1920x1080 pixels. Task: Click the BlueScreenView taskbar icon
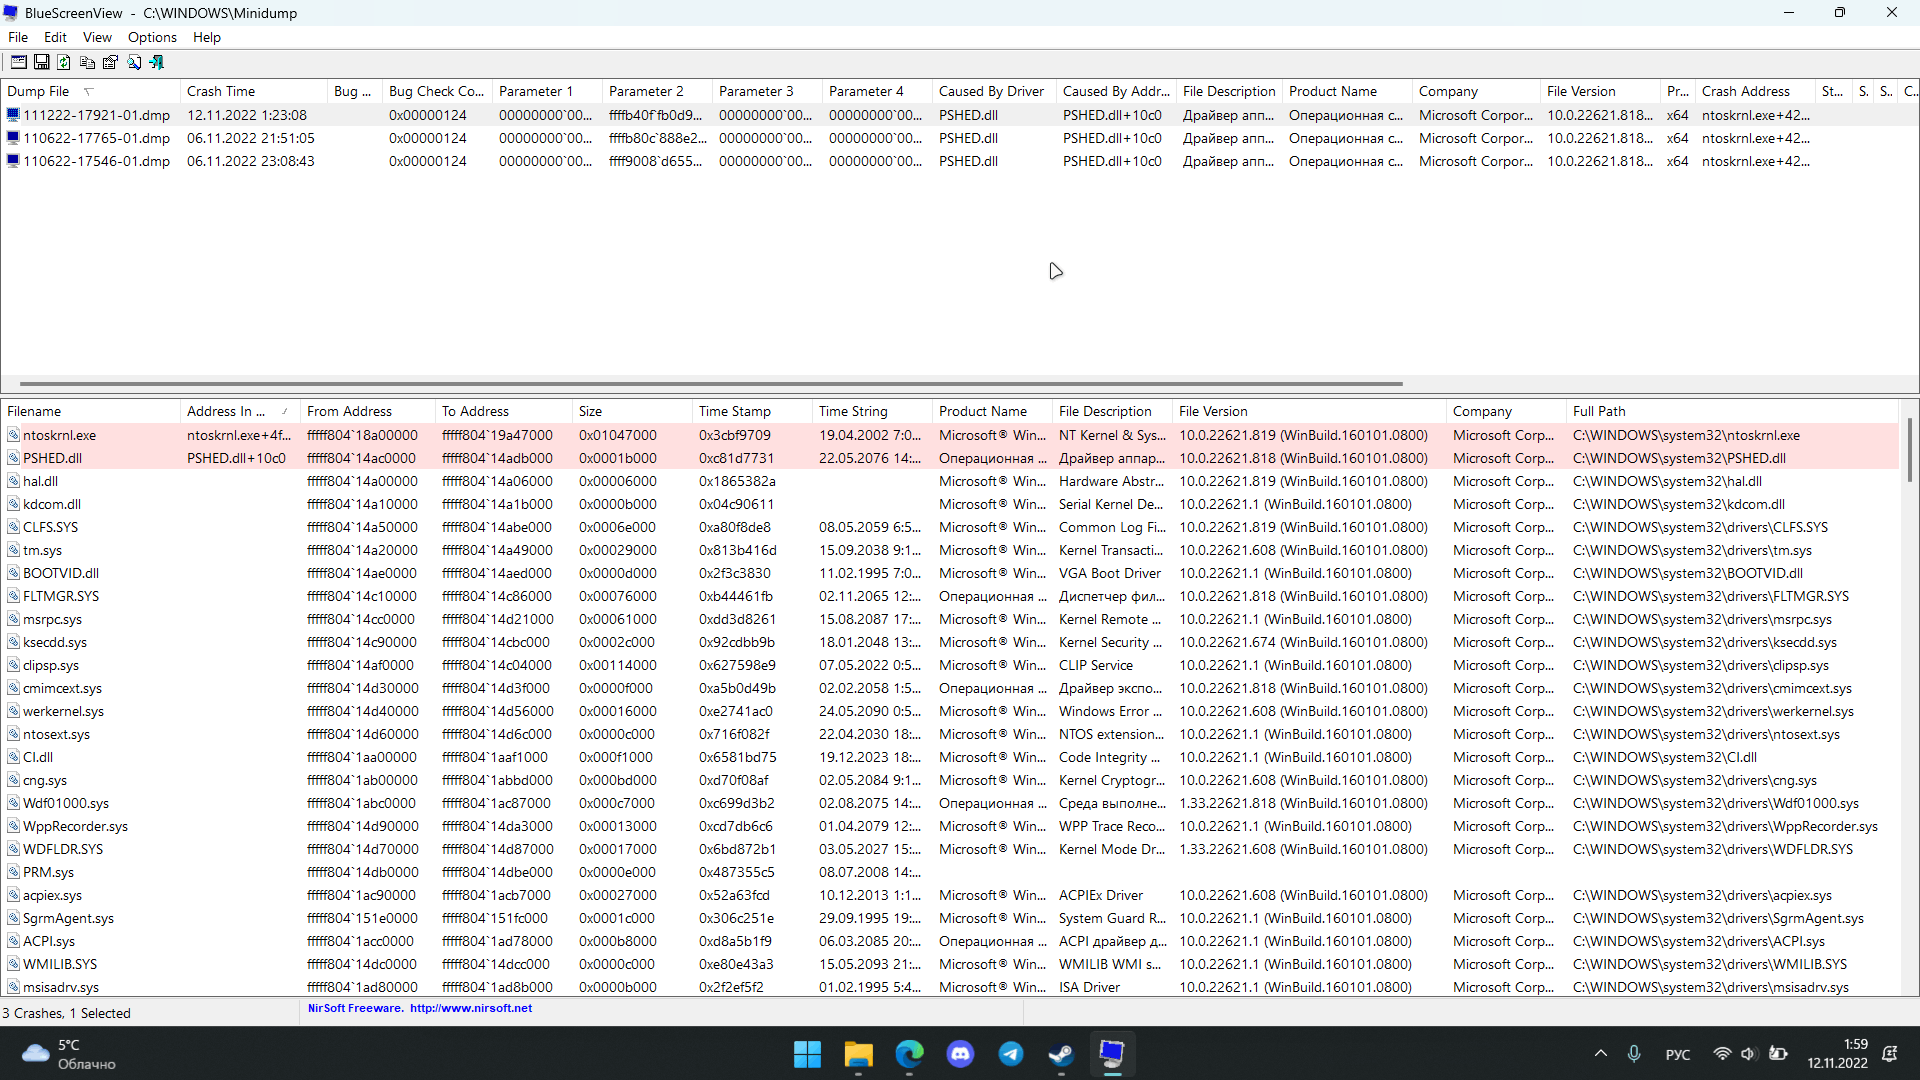pos(1112,1054)
